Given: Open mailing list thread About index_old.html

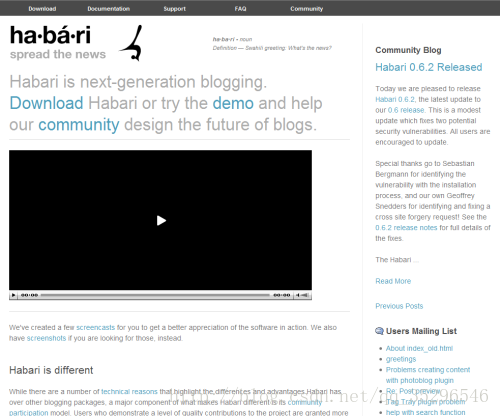Looking at the screenshot, I should click(x=419, y=348).
